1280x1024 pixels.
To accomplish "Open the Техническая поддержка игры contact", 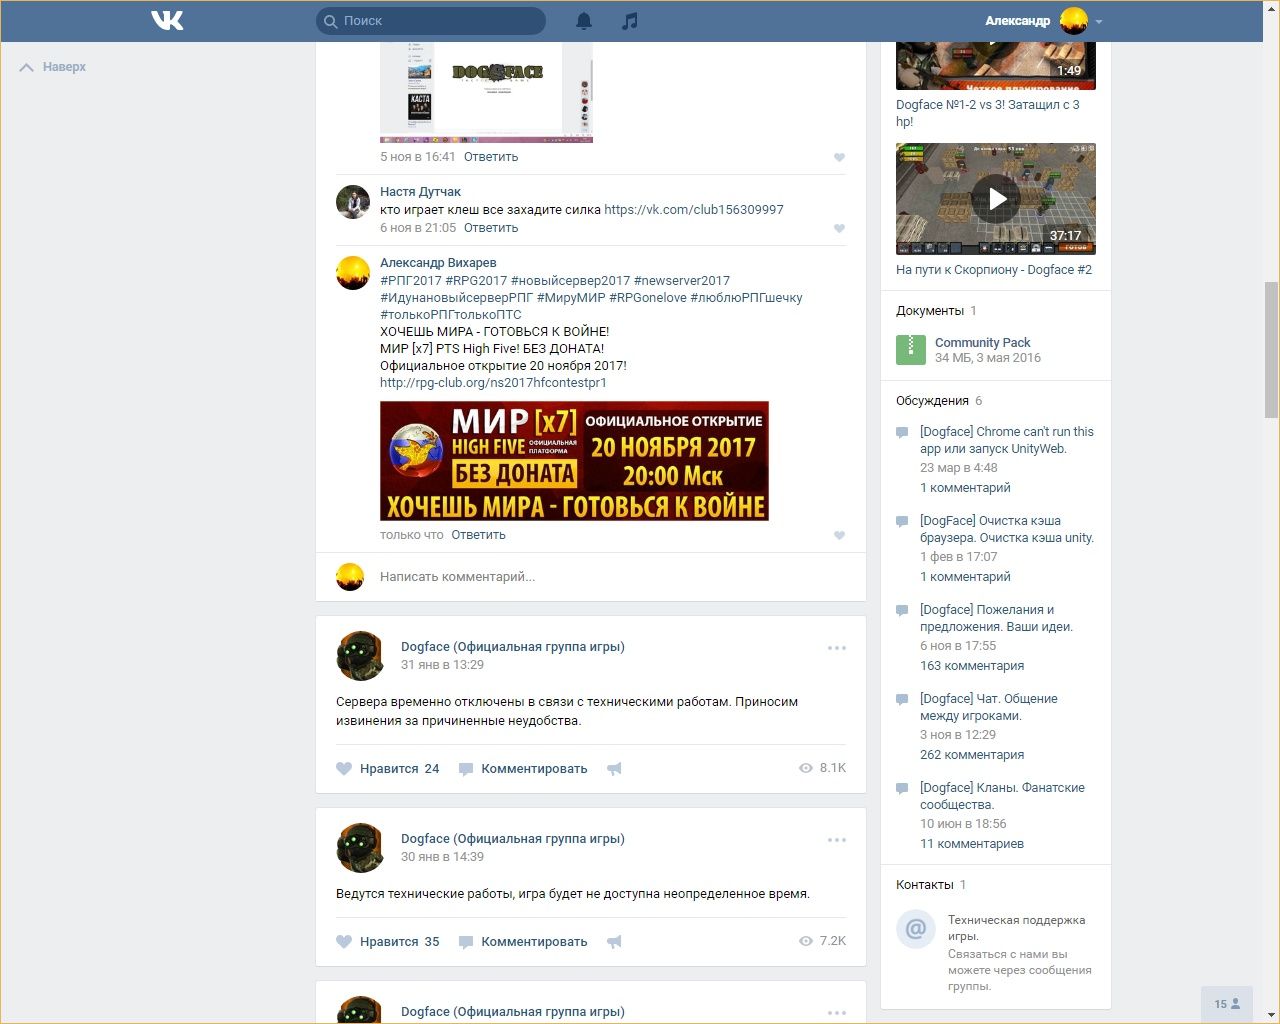I will click(x=1016, y=928).
